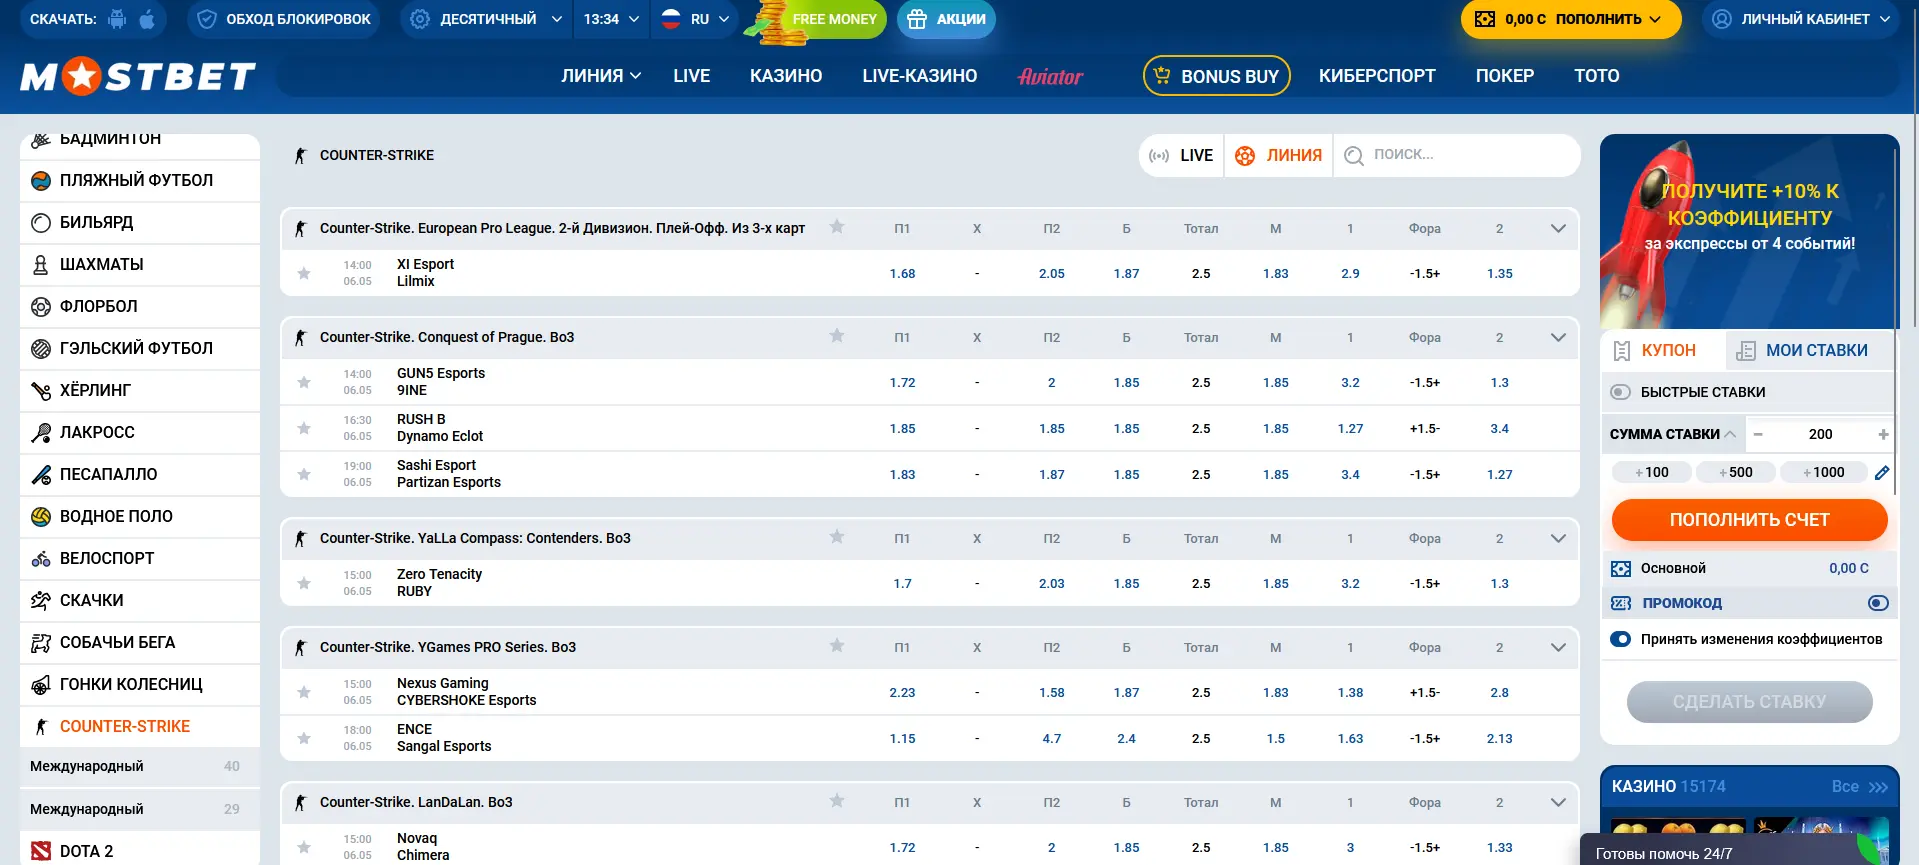Go to LIVE in main menu

(x=692, y=76)
